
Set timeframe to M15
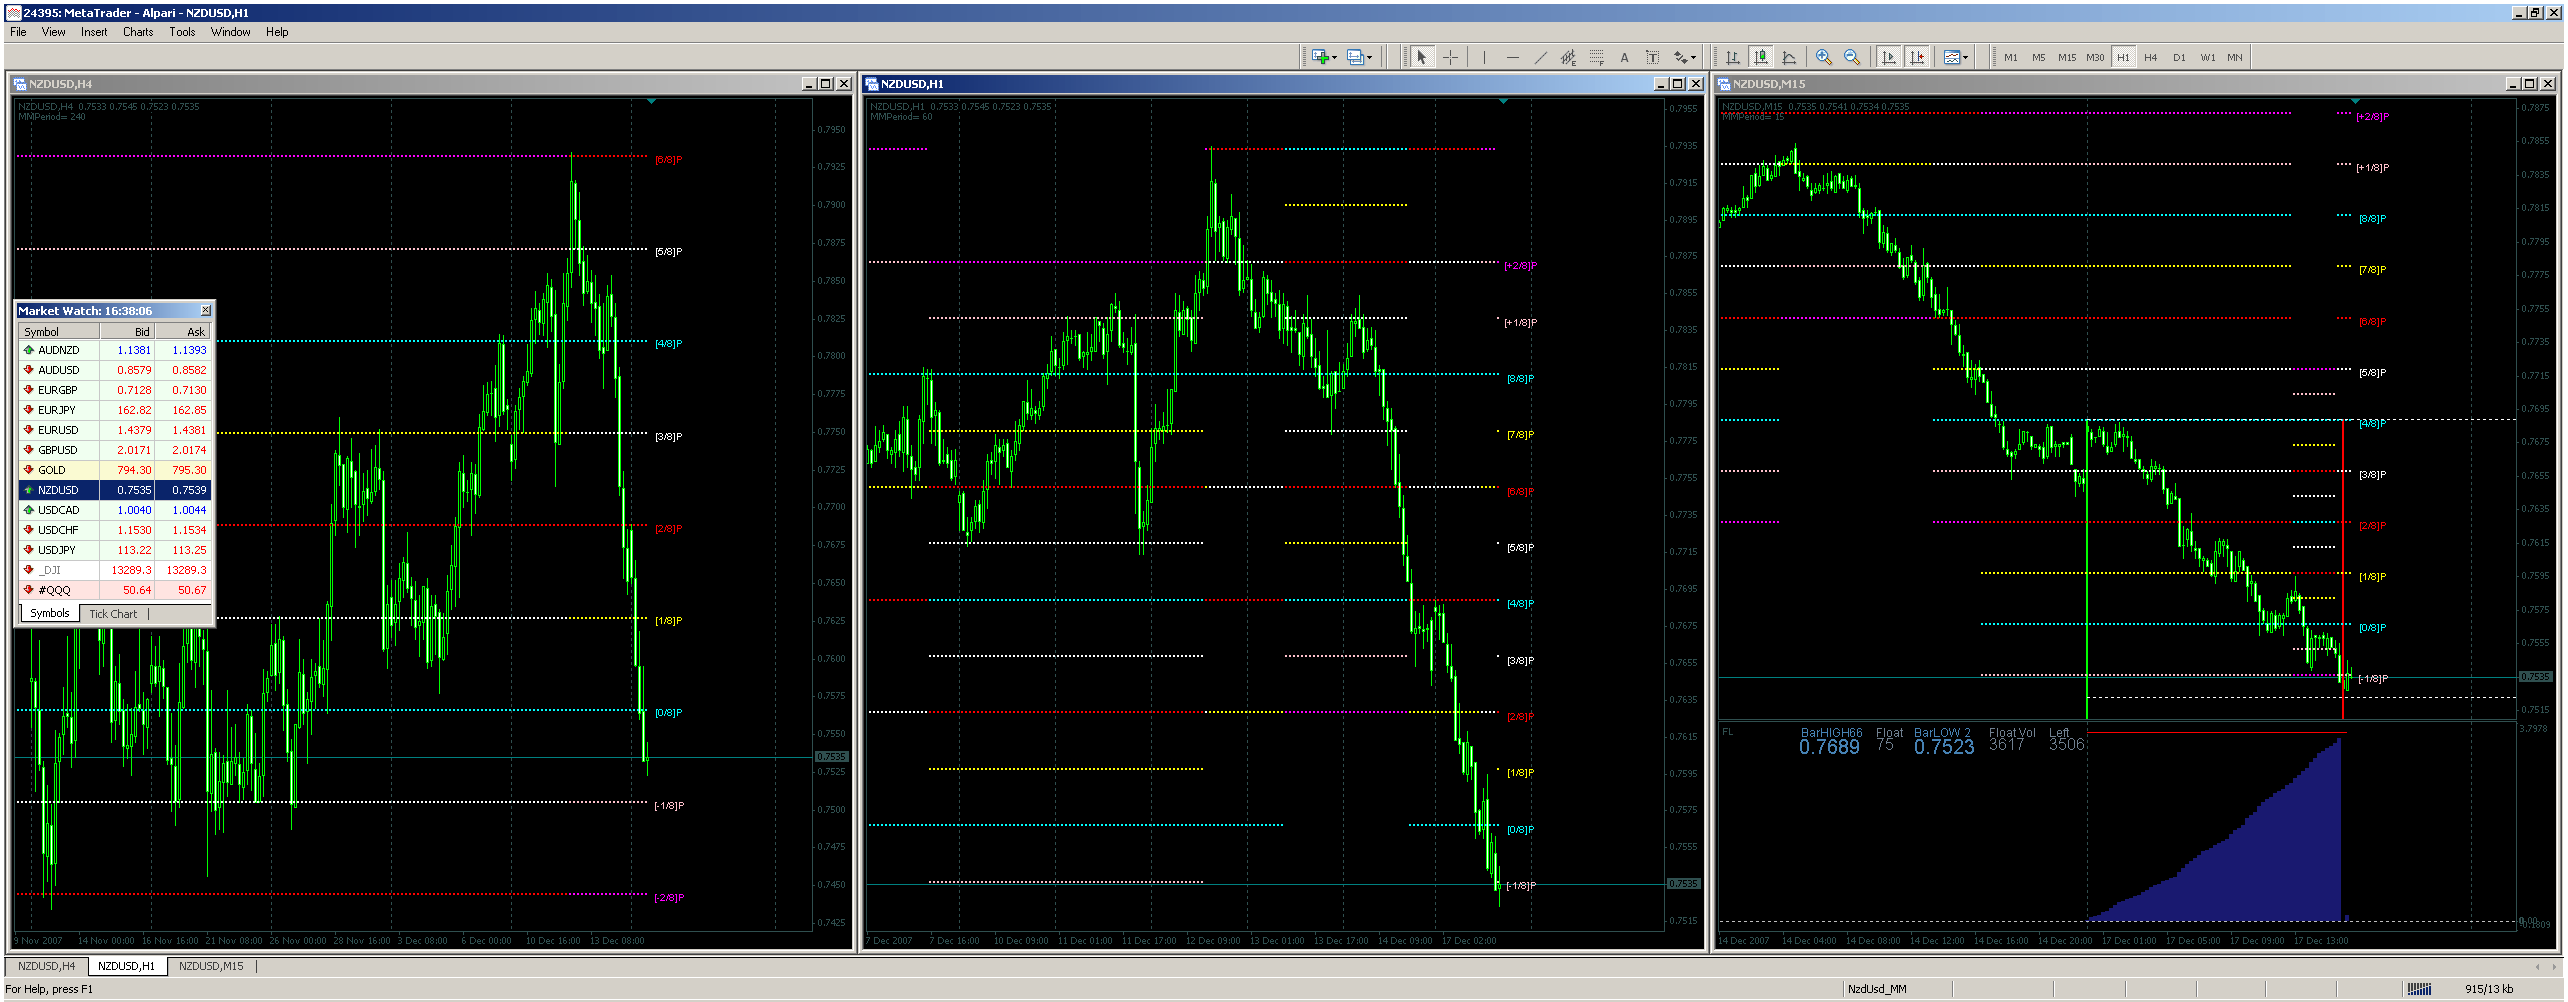2067,57
